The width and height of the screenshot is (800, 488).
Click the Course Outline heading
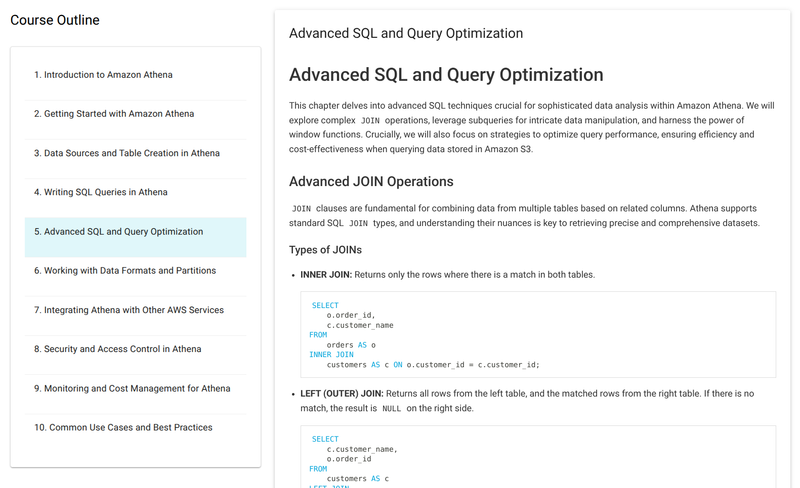(55, 20)
